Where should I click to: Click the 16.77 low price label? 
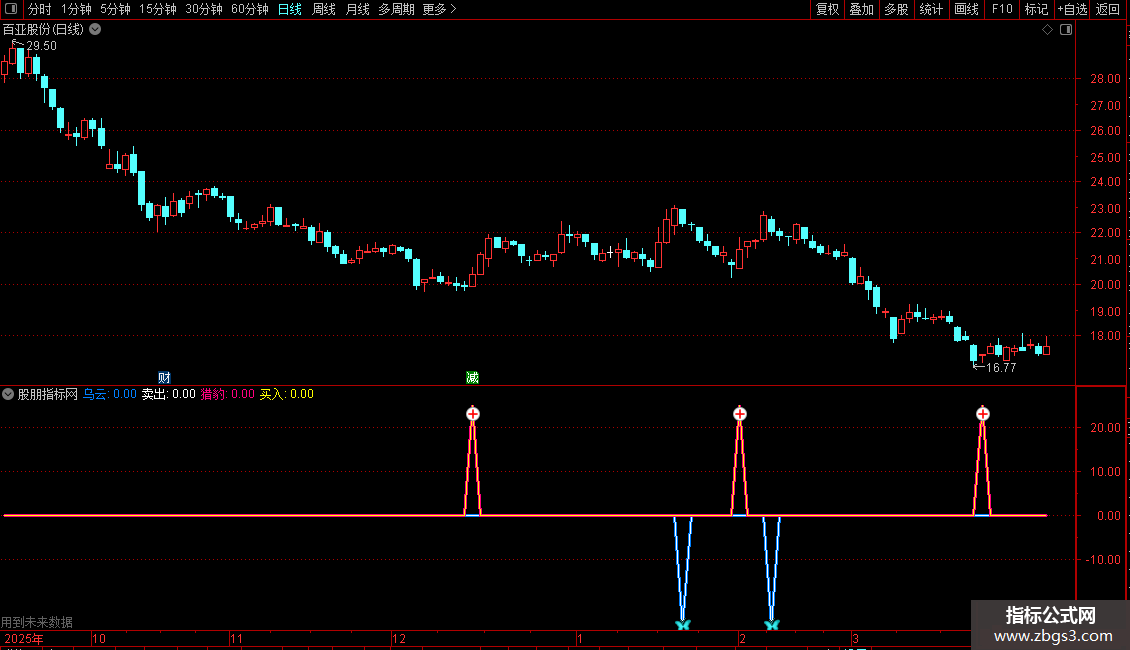pyautogui.click(x=1001, y=368)
